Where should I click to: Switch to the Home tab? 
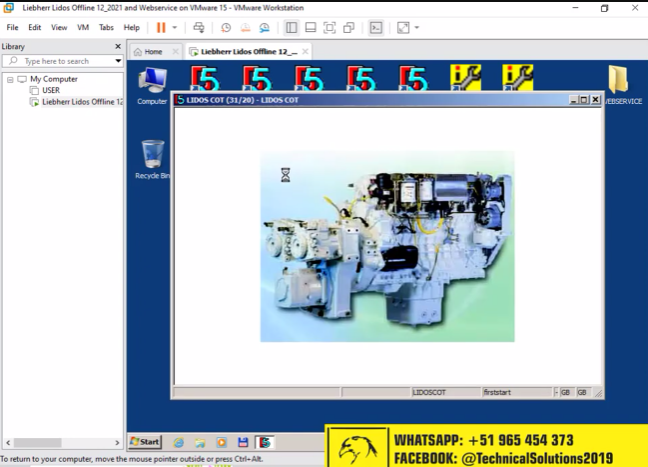(x=148, y=51)
